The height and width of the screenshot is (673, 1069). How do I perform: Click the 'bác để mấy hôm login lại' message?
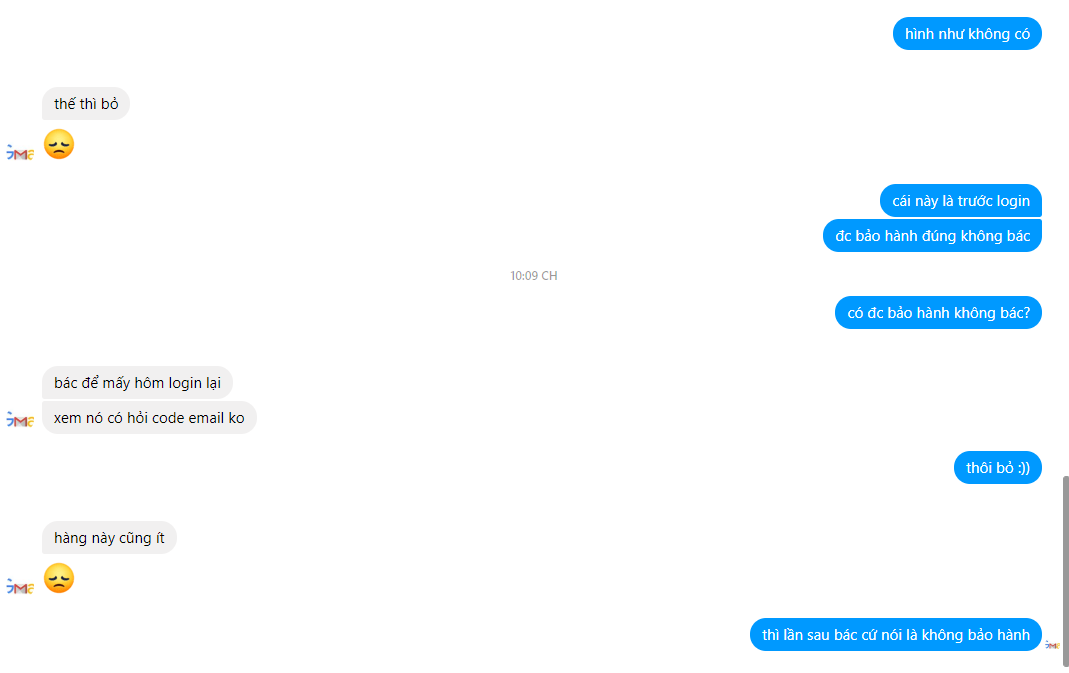137,383
